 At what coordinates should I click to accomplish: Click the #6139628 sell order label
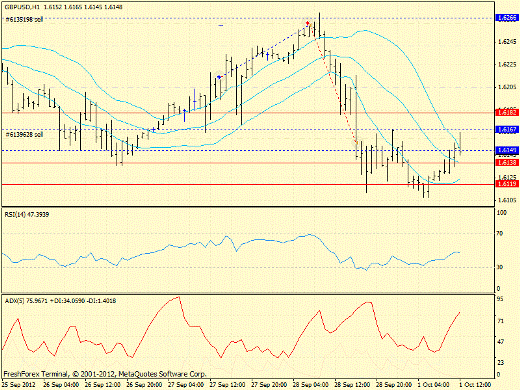pos(25,134)
